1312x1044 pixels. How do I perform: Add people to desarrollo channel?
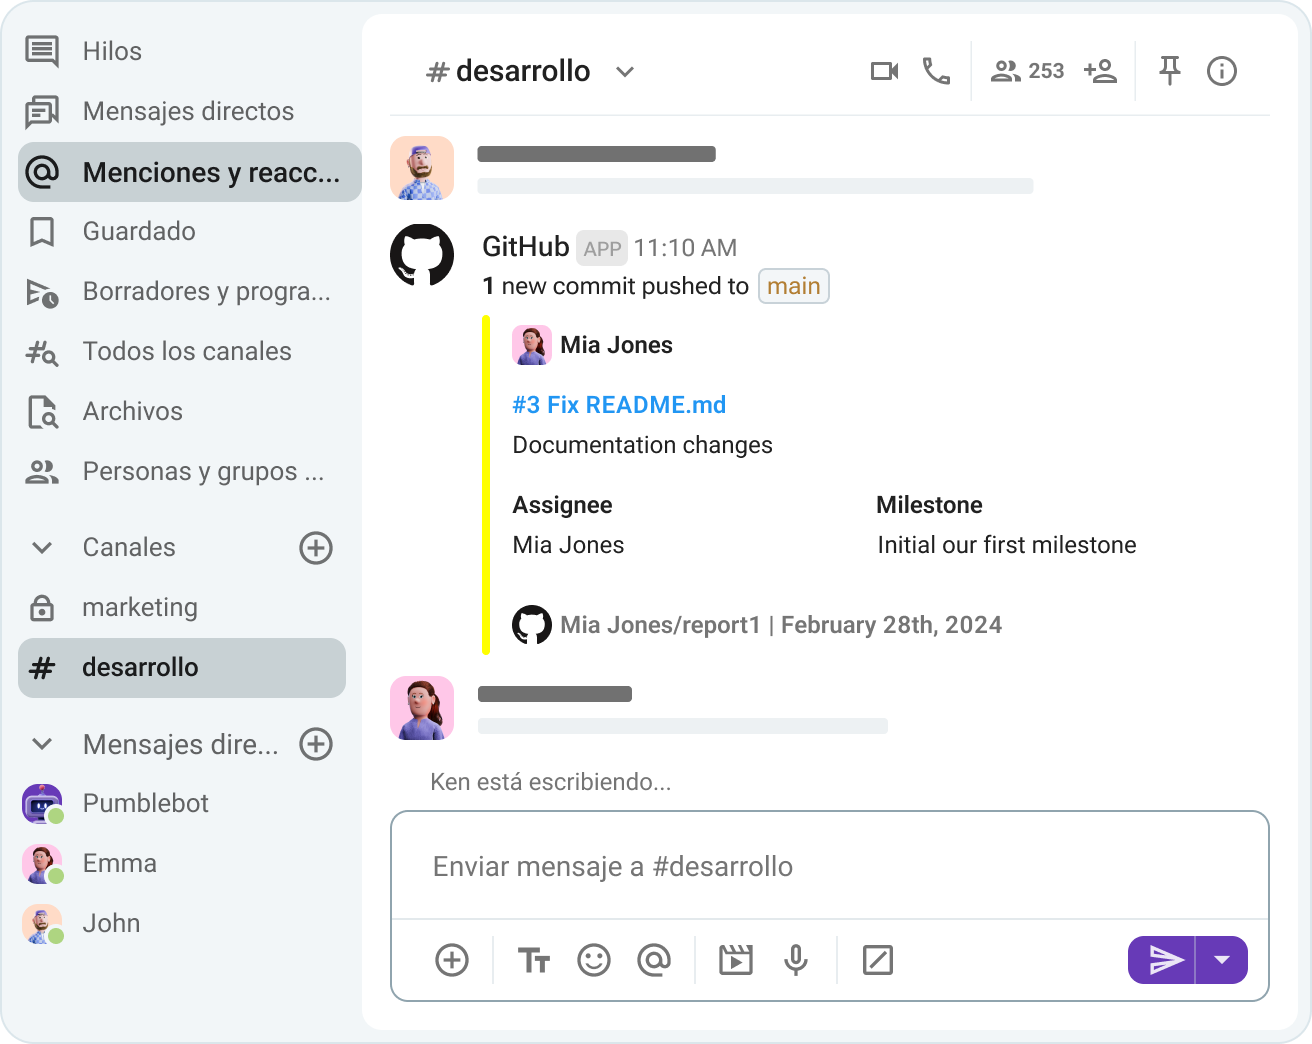coord(1100,71)
